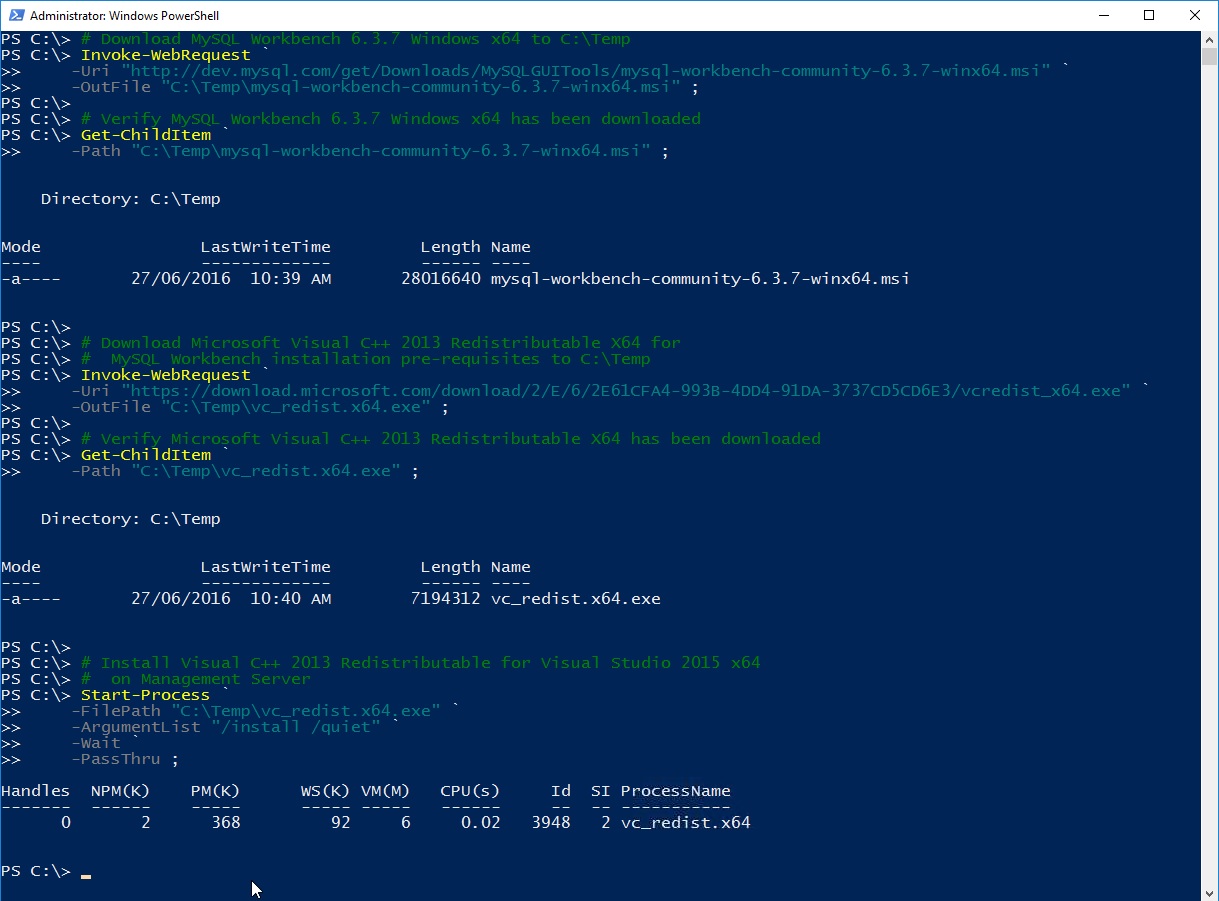The height and width of the screenshot is (901, 1219).
Task: Click the -Wait parameter
Action: pos(96,743)
